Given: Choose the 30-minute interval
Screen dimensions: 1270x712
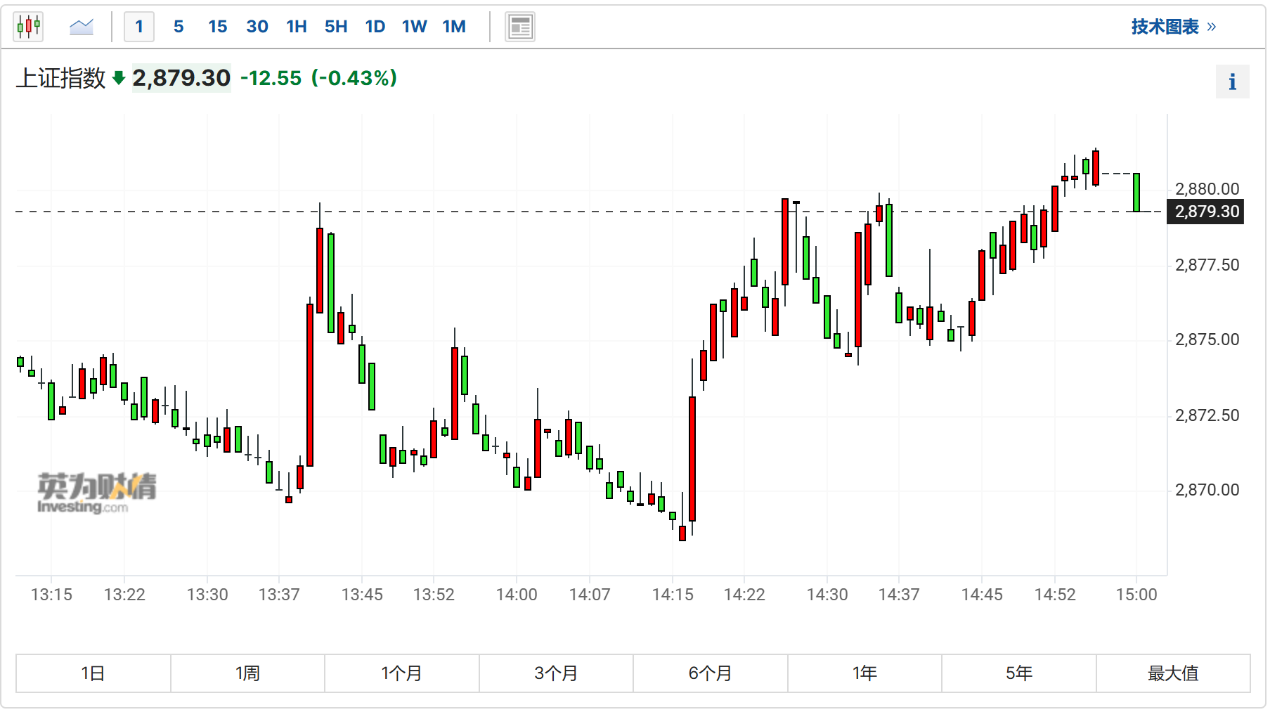Looking at the screenshot, I should 257,27.
